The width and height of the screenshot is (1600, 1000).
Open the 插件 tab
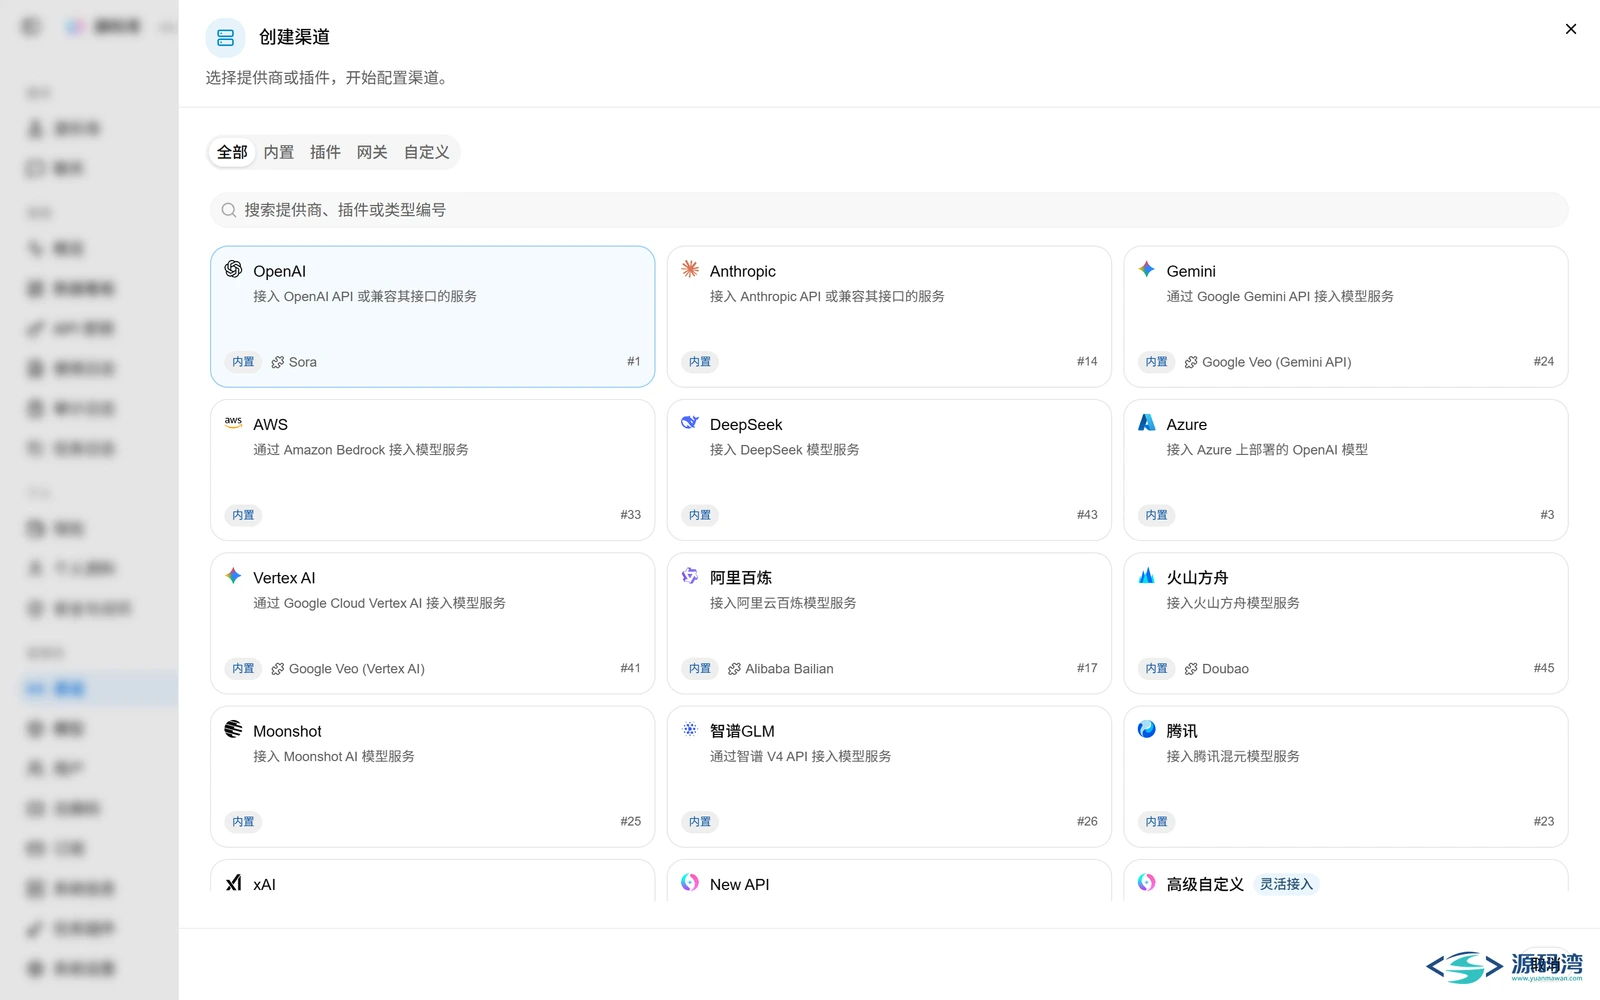[325, 152]
